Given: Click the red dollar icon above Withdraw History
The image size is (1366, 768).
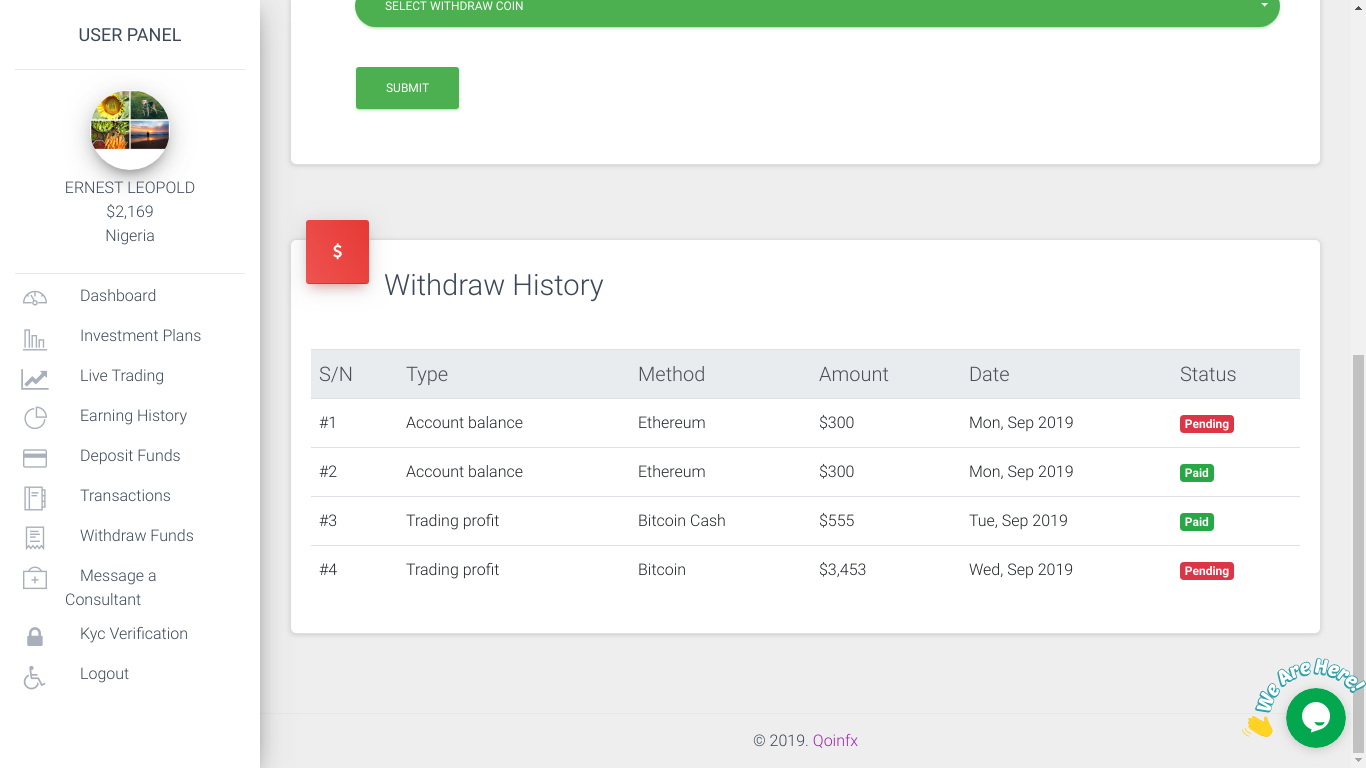Looking at the screenshot, I should coord(337,251).
